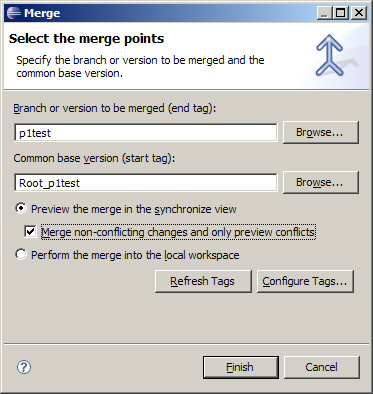Image resolution: width=373 pixels, height=394 pixels.
Task: Click the 'Branch or version to be merged' label
Action: point(115,109)
